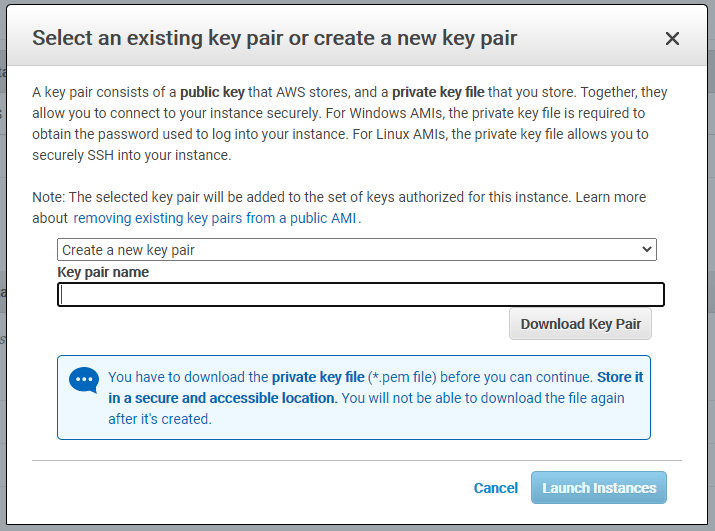Image resolution: width=715 pixels, height=531 pixels.
Task: Close the key pair dialog with the X
Action: (672, 38)
